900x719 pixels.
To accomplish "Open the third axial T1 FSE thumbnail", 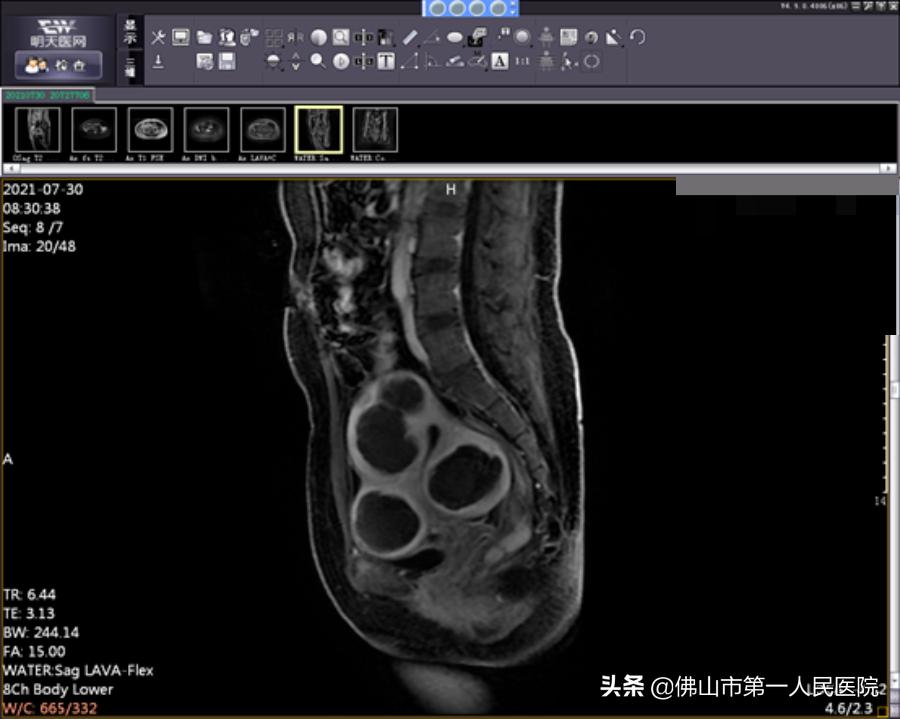I will point(150,130).
